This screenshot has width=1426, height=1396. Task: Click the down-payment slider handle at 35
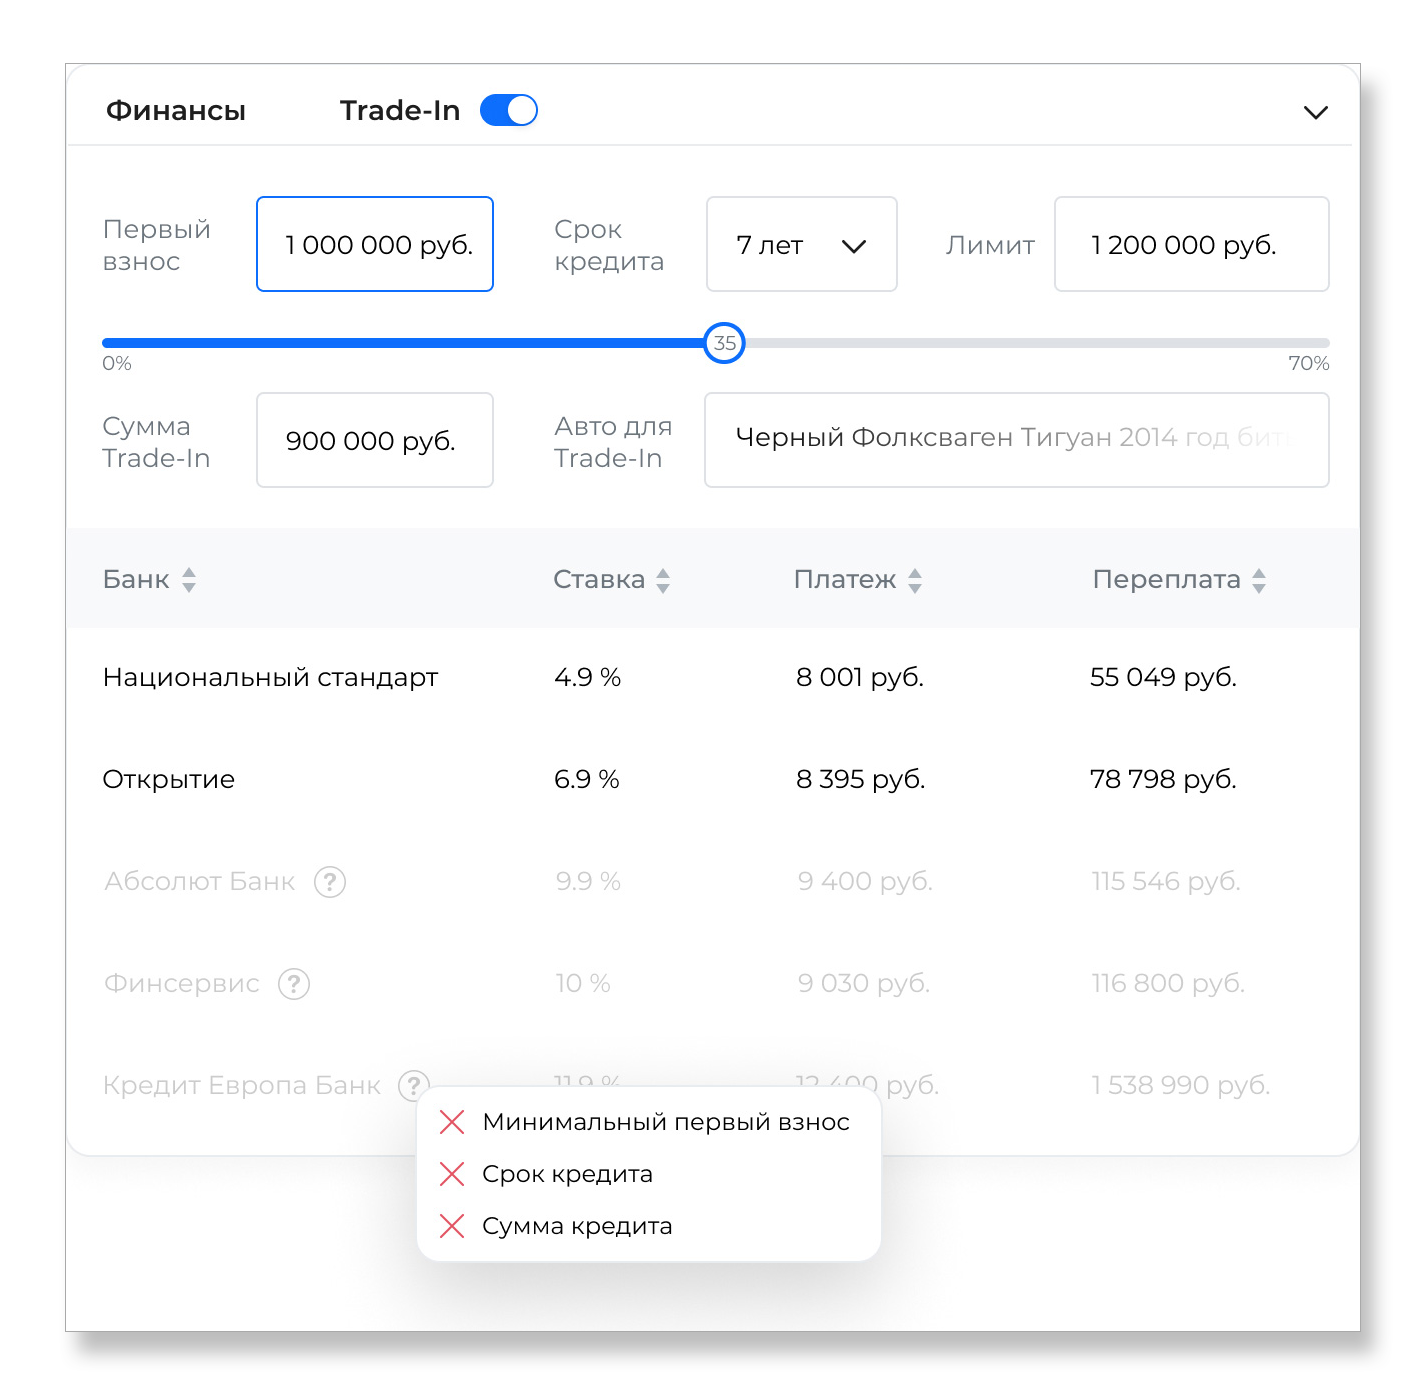tap(724, 343)
